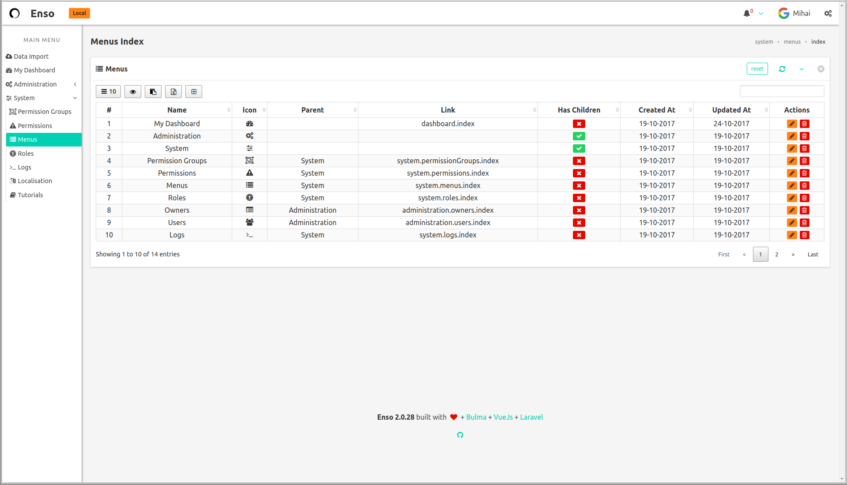Viewport: 847px width, 485px height.
Task: Open the notifications bell
Action: tap(747, 13)
